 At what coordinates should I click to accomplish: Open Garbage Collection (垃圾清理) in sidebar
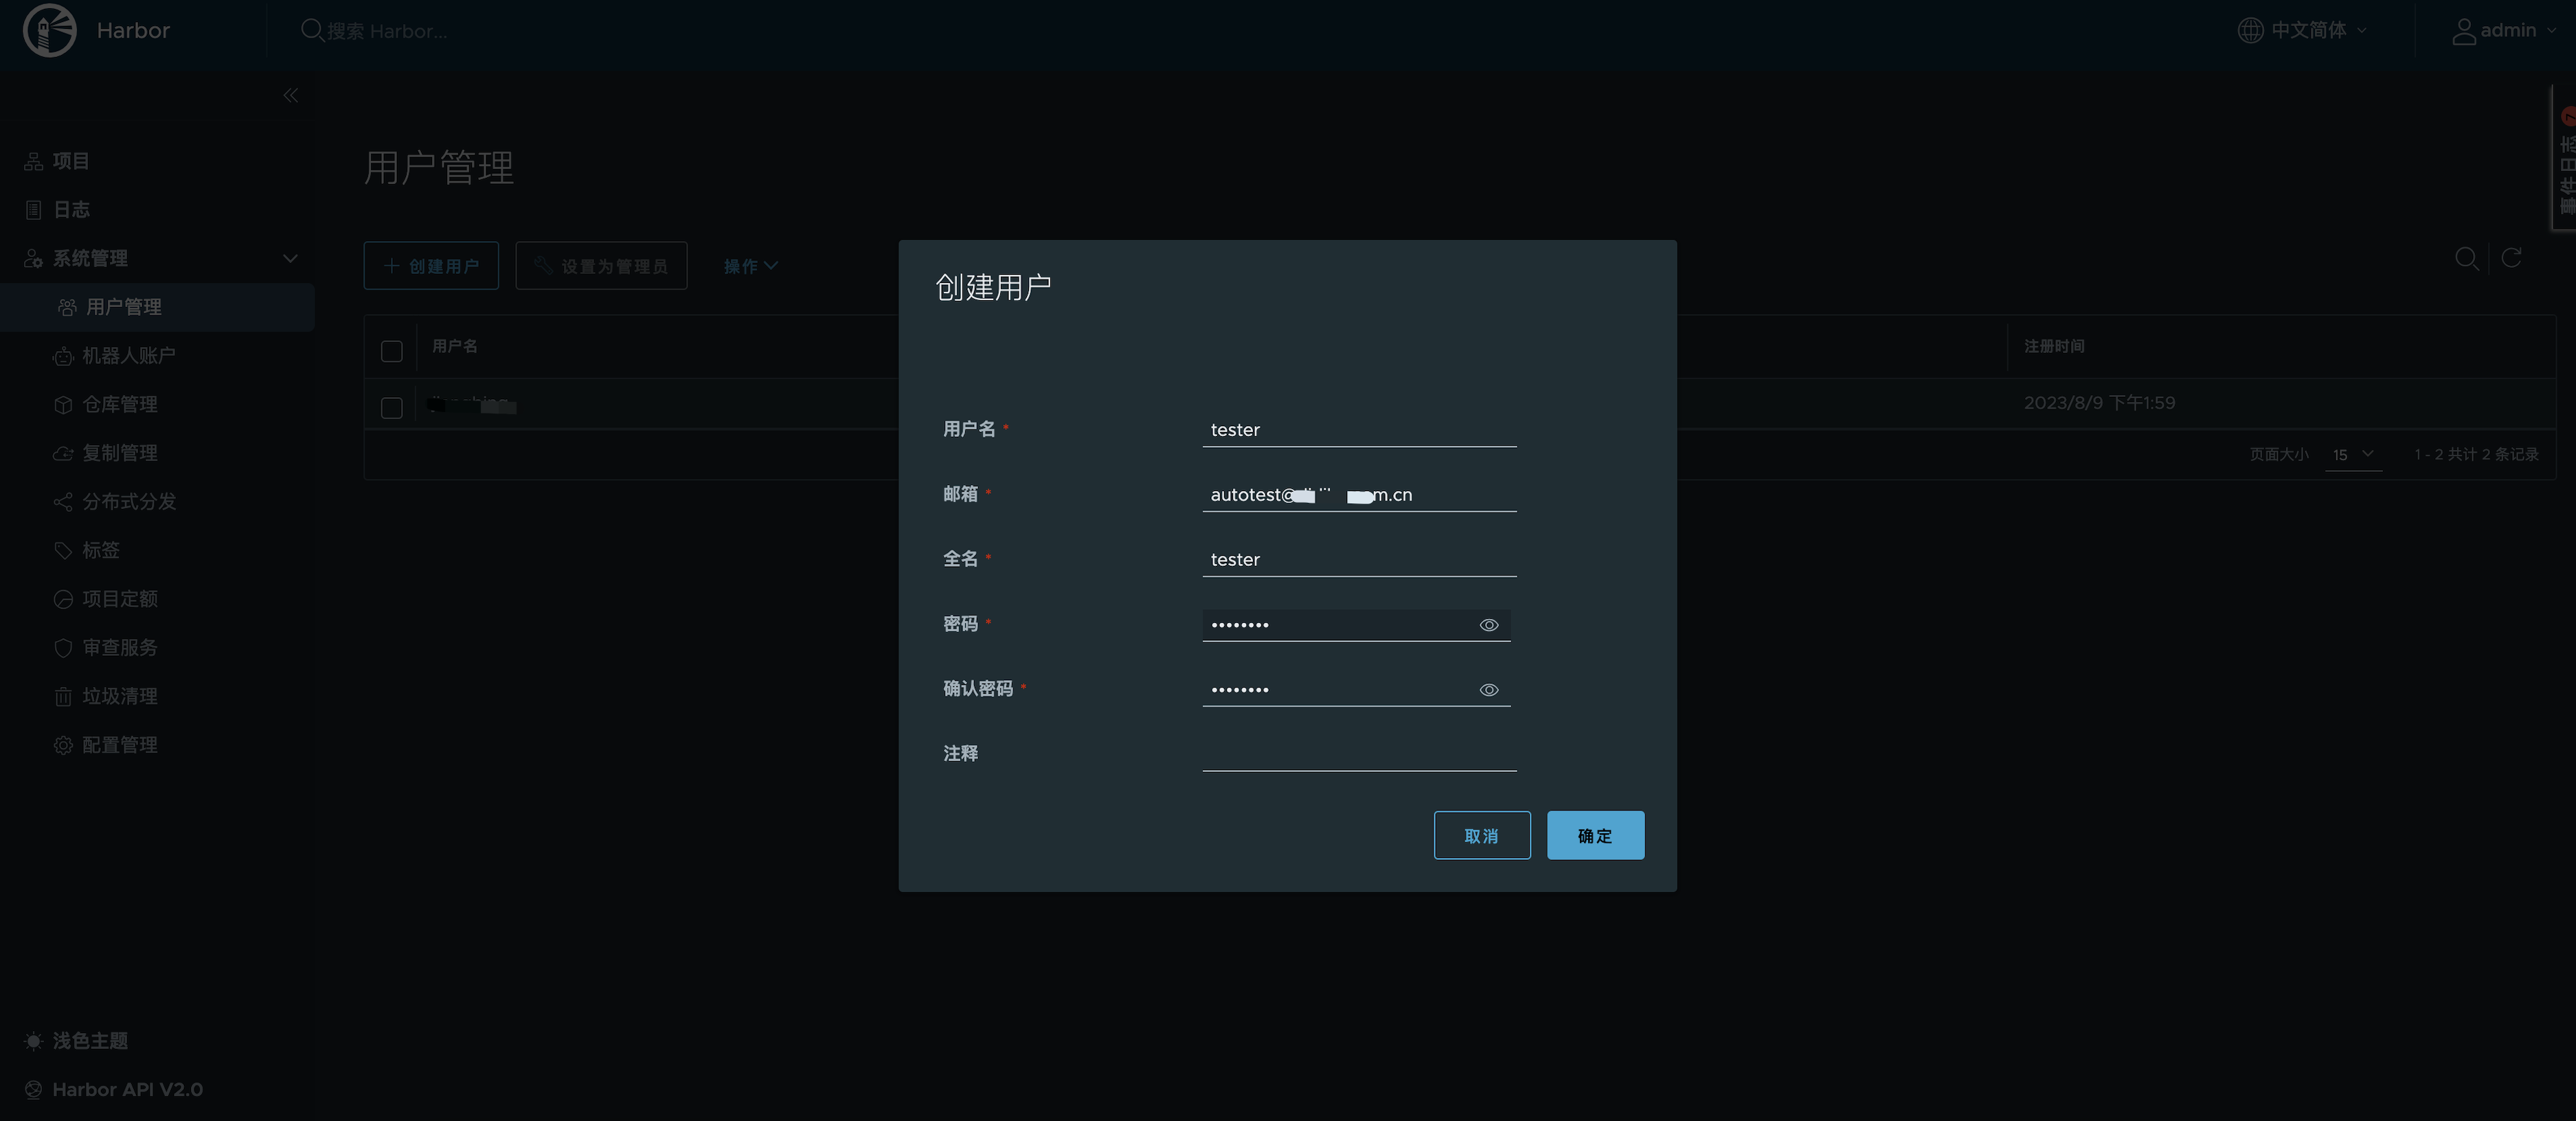[119, 696]
